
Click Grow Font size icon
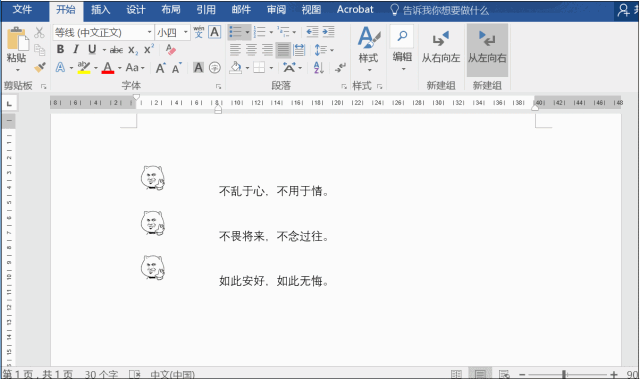[x=160, y=68]
